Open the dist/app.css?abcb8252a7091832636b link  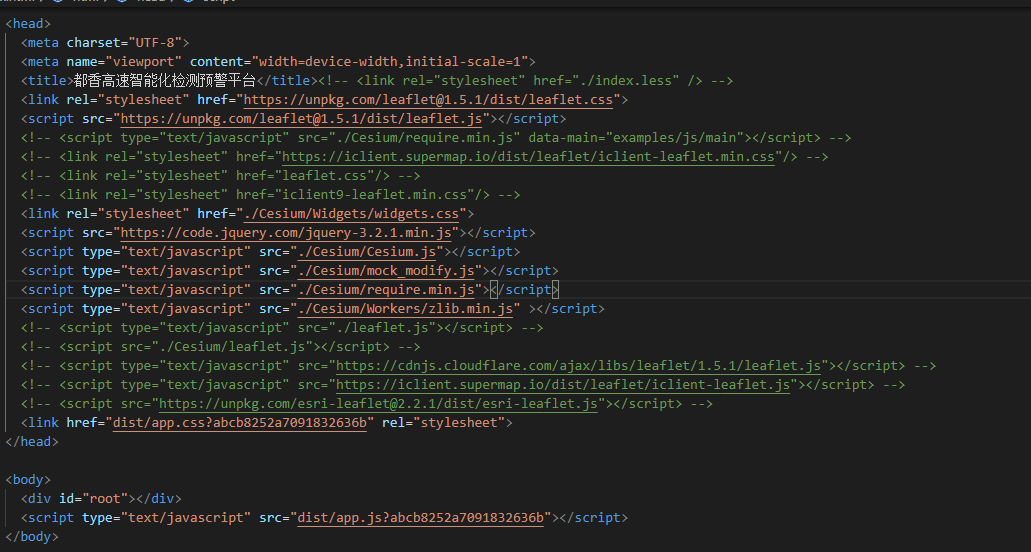click(239, 423)
